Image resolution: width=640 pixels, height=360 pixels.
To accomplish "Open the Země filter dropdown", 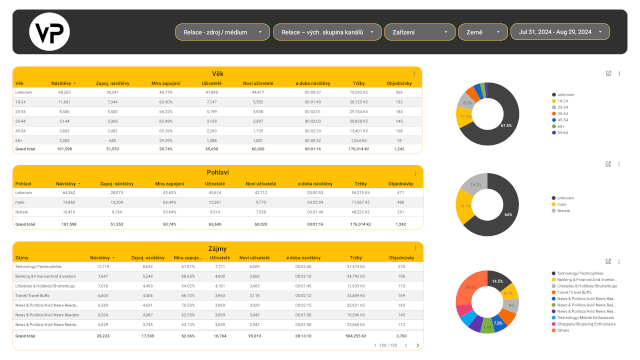I will [483, 32].
